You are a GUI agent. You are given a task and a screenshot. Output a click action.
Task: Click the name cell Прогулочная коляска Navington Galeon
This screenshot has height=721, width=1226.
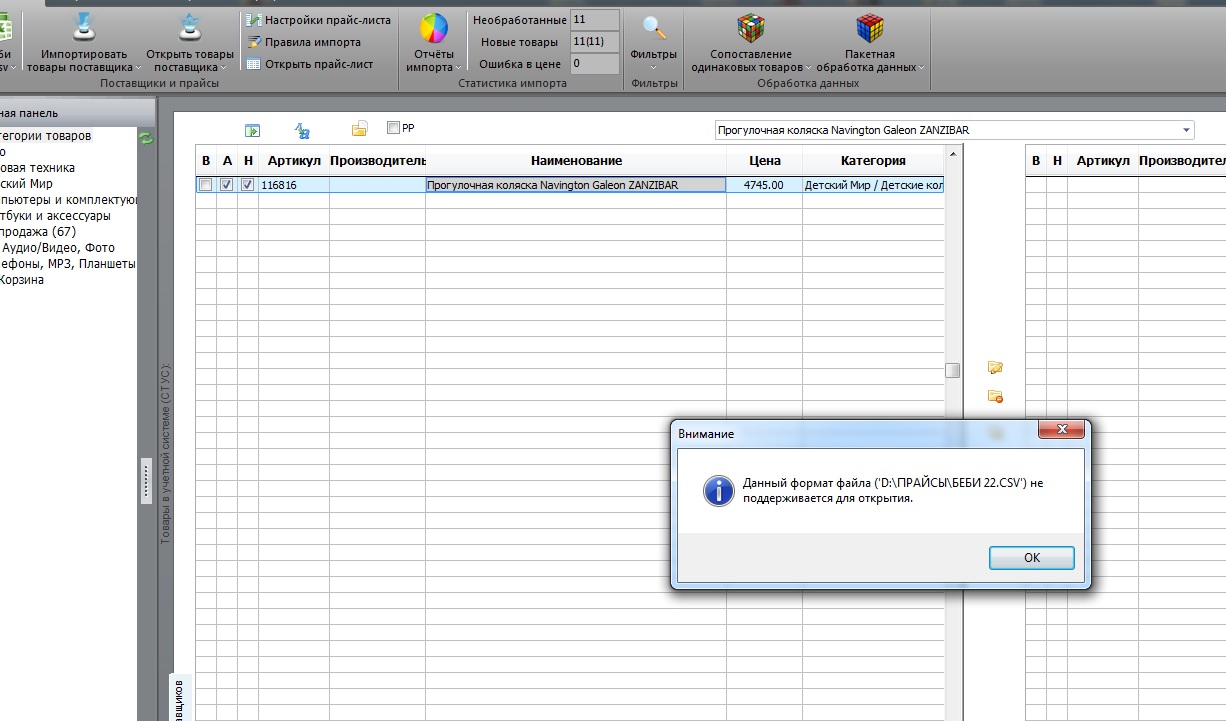pyautogui.click(x=576, y=185)
